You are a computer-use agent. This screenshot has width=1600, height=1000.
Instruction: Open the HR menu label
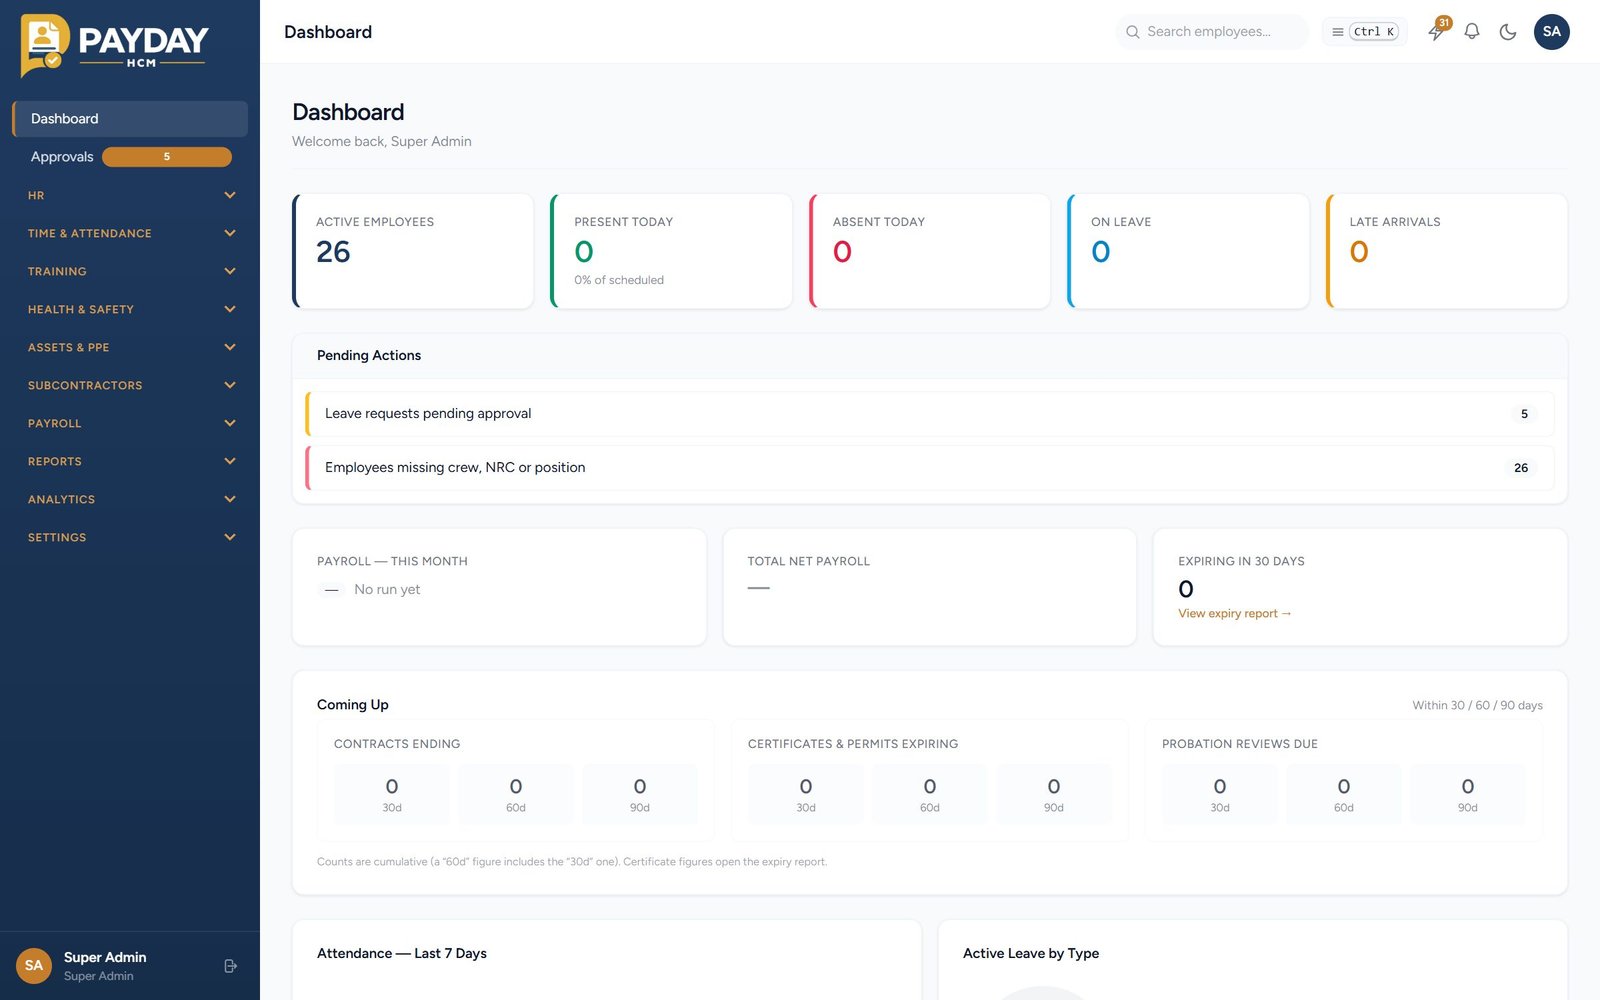(36, 196)
